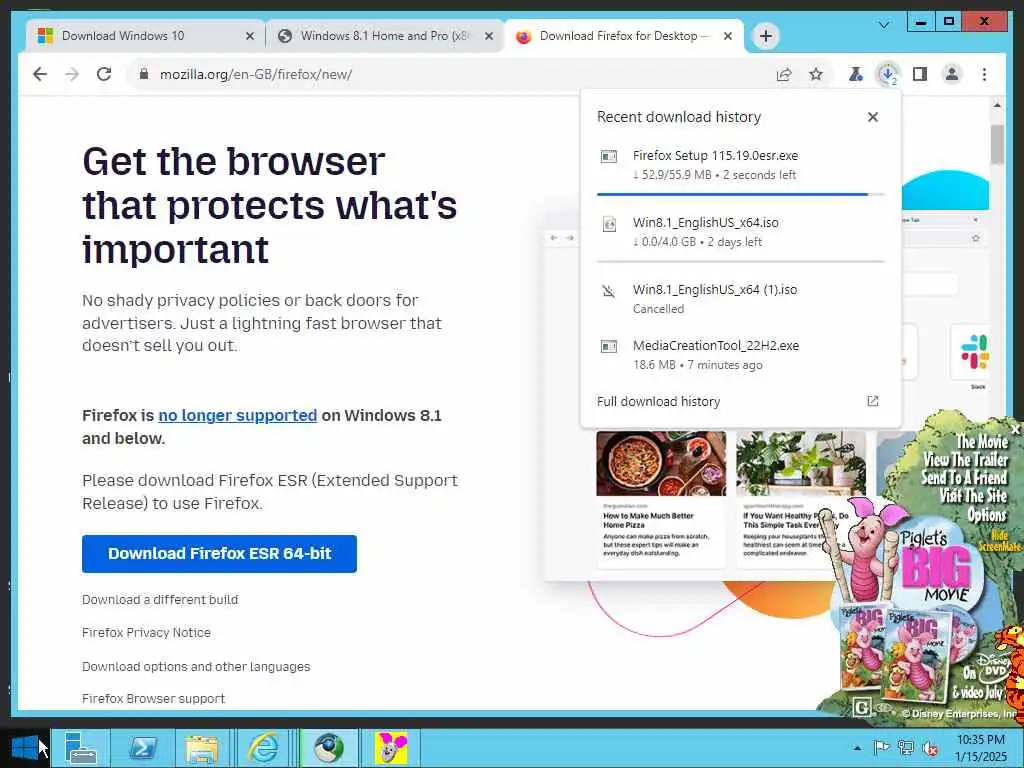Click the page vertical scrollbar thumb
Screen dimensions: 1024x768
[x=997, y=144]
